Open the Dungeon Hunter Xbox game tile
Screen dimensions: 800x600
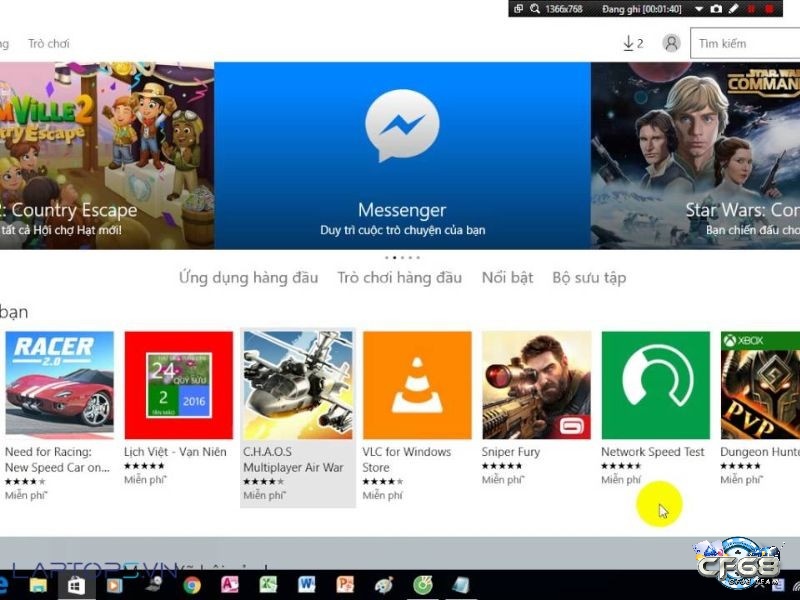click(760, 408)
